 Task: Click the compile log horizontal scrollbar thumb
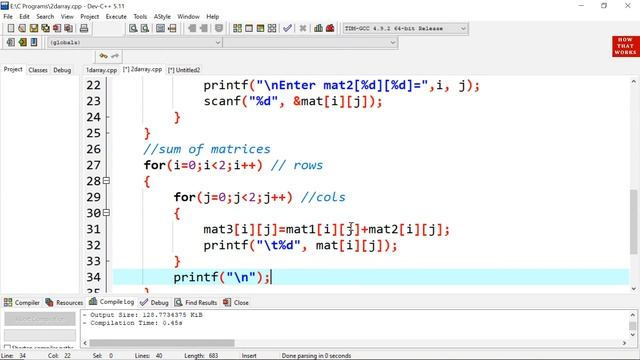(162, 343)
